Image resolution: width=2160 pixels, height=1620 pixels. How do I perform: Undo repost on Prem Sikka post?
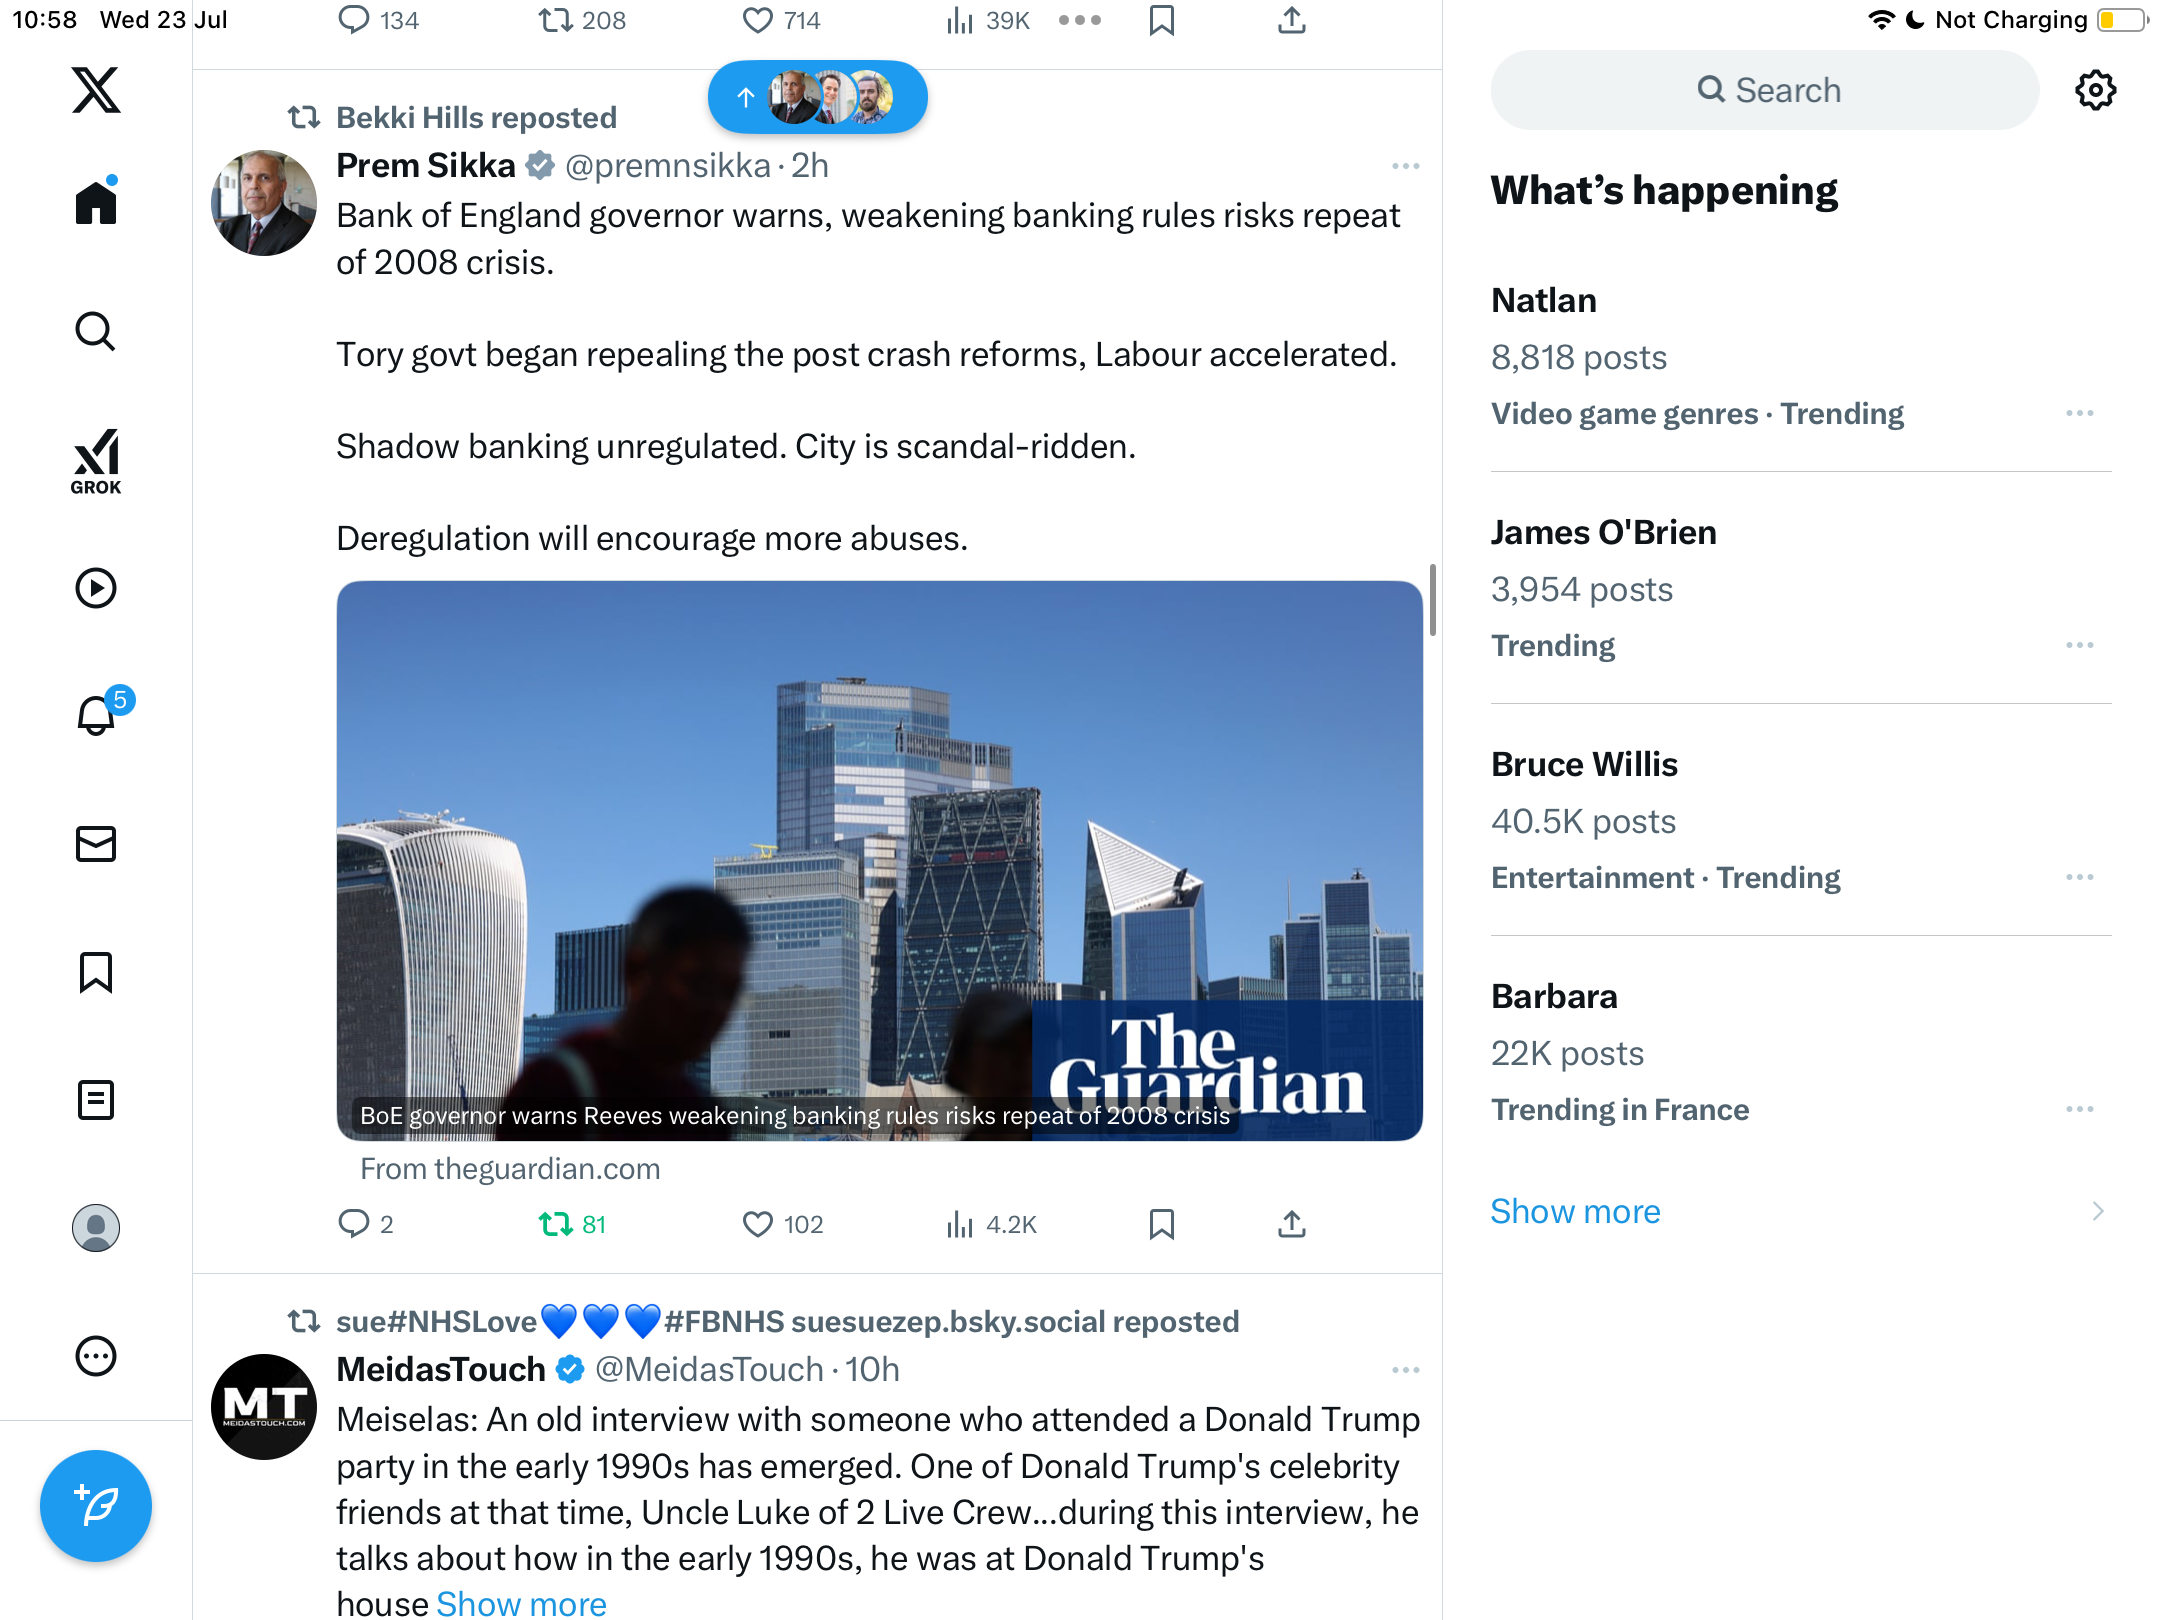(x=572, y=1224)
